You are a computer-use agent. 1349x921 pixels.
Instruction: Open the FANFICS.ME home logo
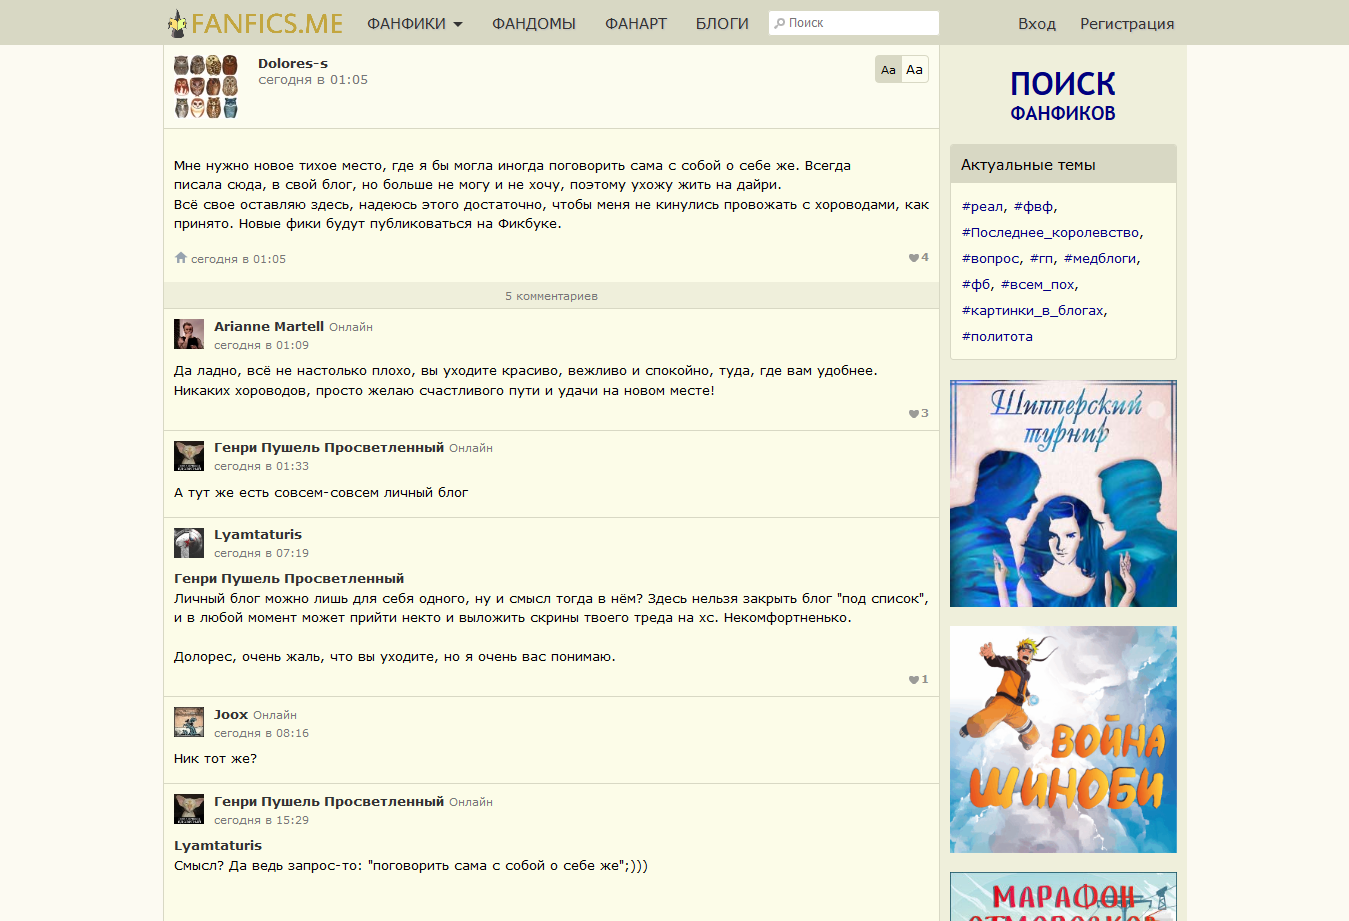coord(255,23)
